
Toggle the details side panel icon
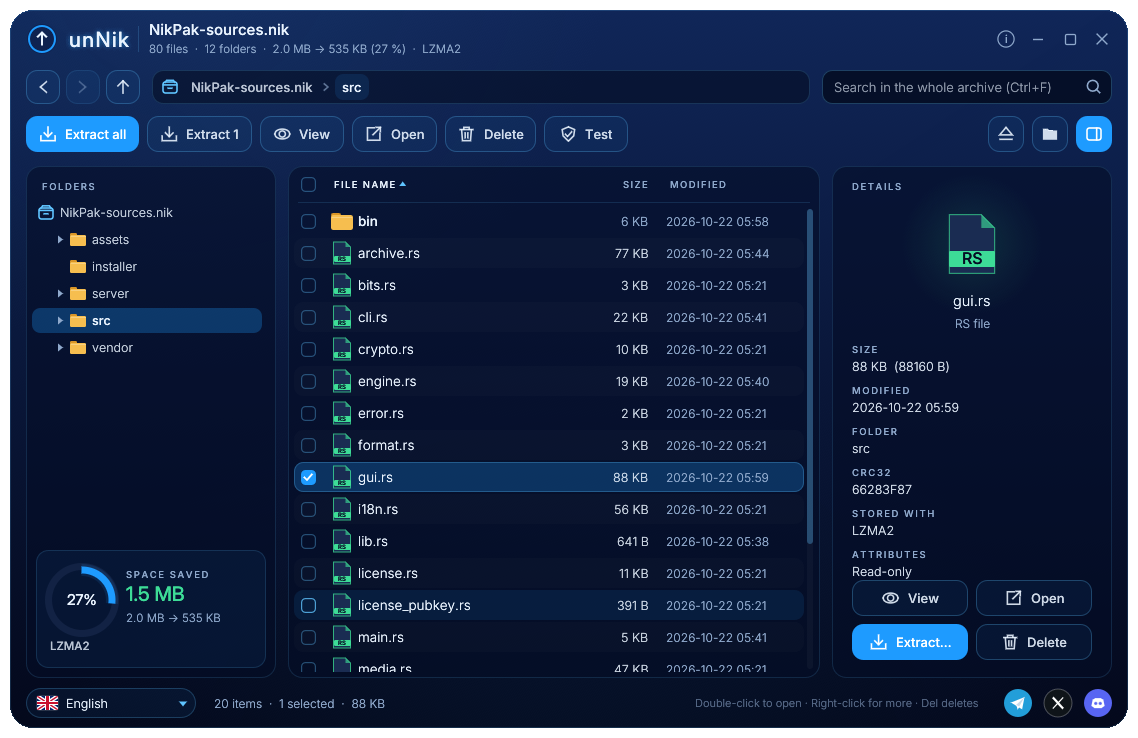point(1094,134)
